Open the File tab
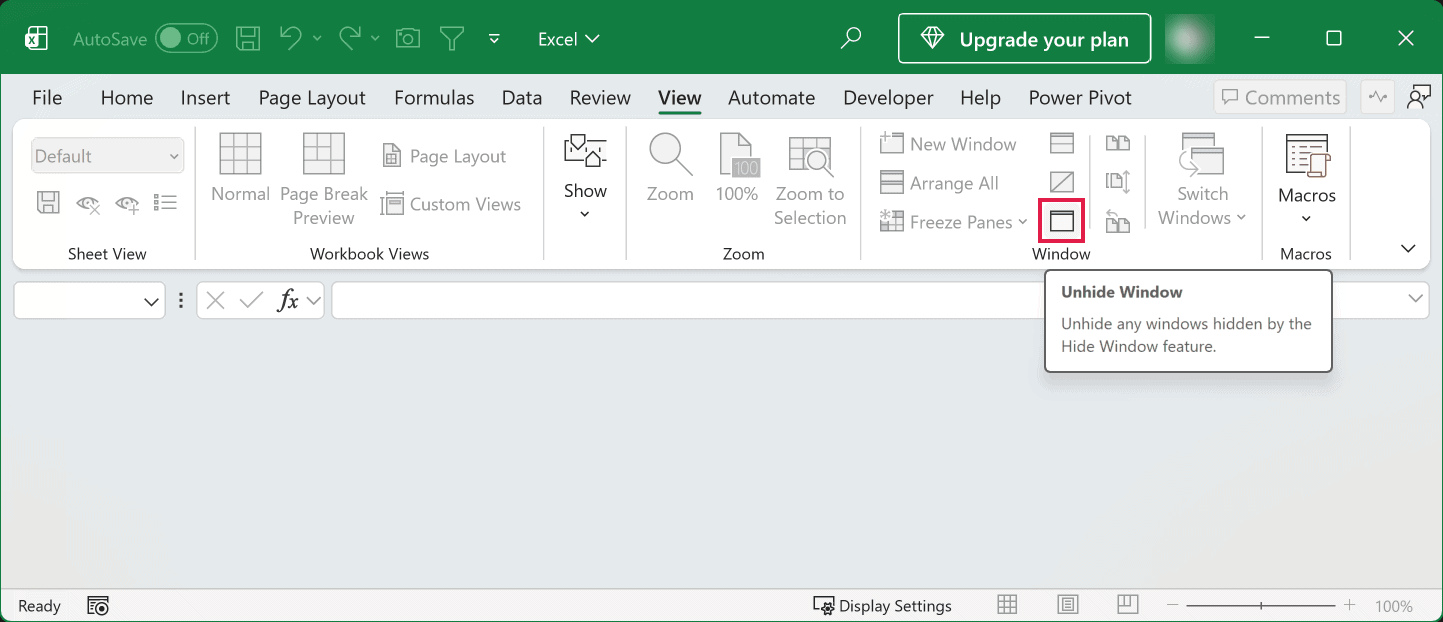The height and width of the screenshot is (622, 1443). (47, 97)
